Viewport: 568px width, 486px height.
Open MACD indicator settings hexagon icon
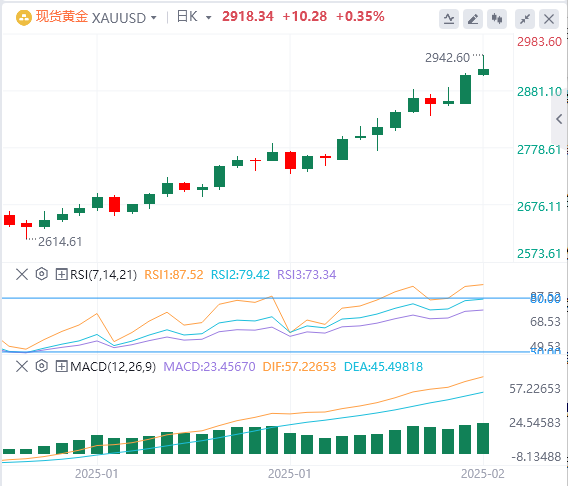point(42,366)
